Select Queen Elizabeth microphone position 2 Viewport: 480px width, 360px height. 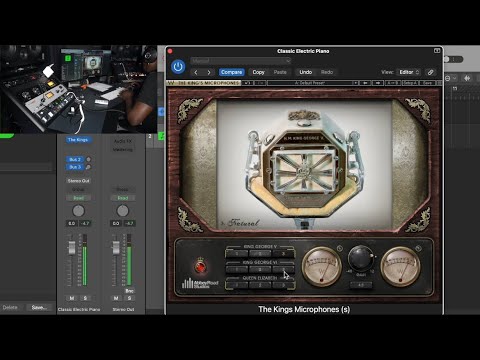(260, 285)
